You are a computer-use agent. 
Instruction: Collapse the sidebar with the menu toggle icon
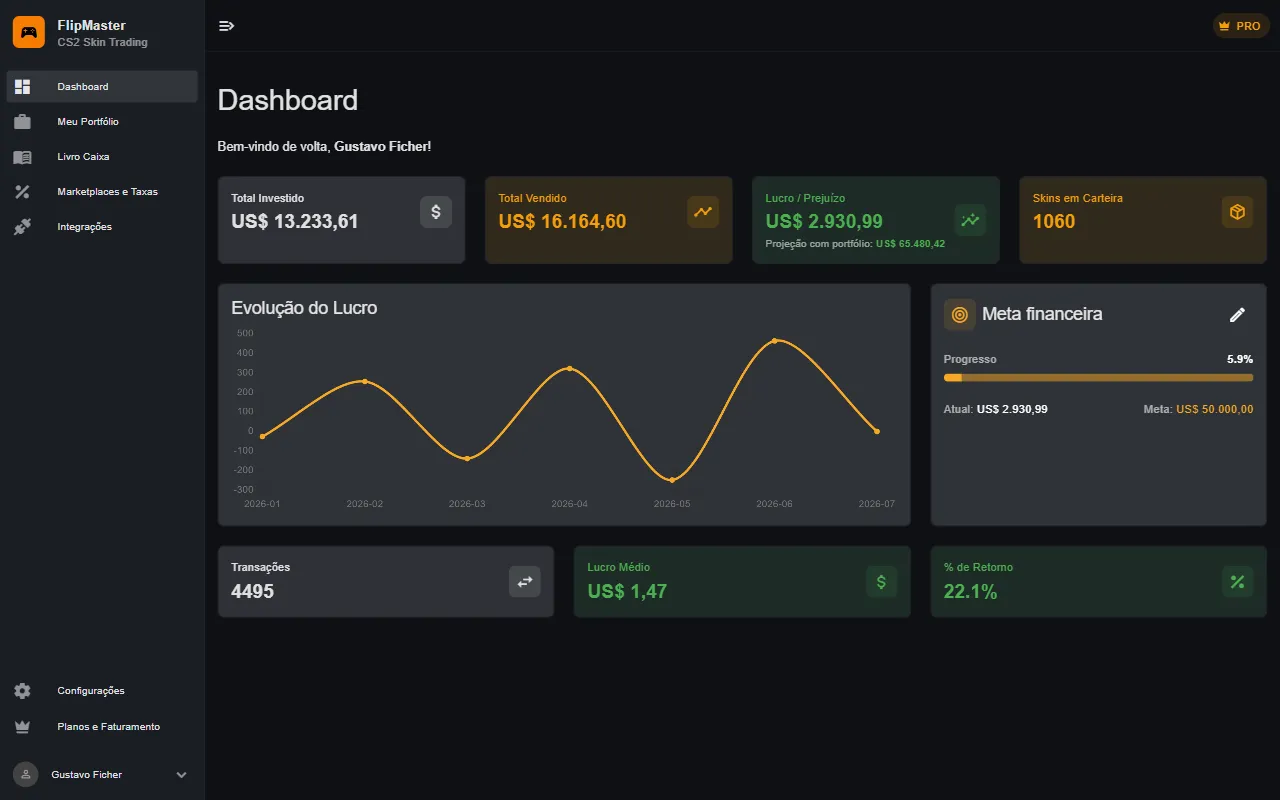[227, 26]
